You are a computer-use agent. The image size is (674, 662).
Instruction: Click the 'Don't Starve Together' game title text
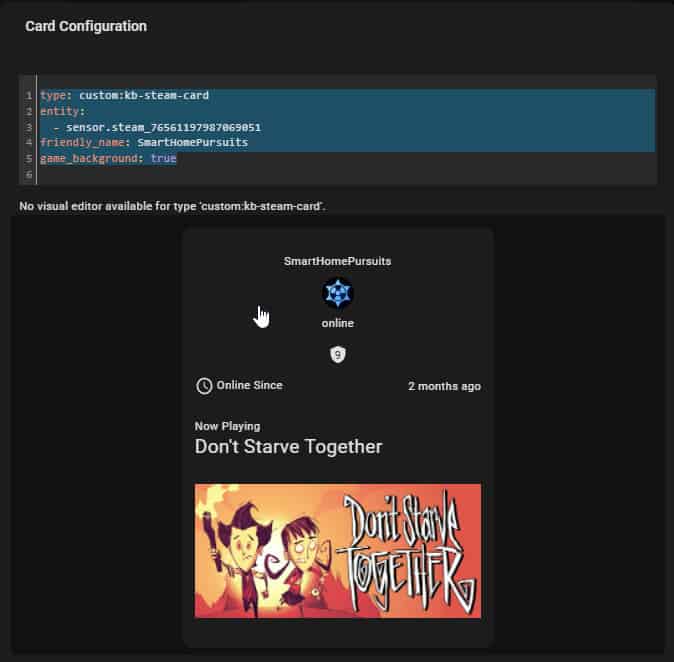(x=288, y=446)
